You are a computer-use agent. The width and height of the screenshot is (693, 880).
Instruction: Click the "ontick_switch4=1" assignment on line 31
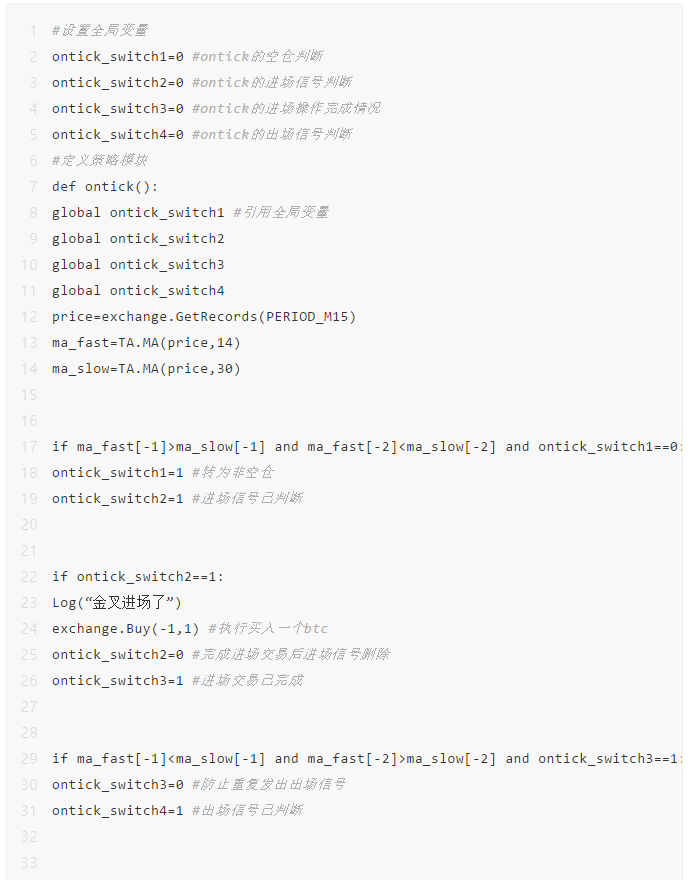tap(117, 810)
